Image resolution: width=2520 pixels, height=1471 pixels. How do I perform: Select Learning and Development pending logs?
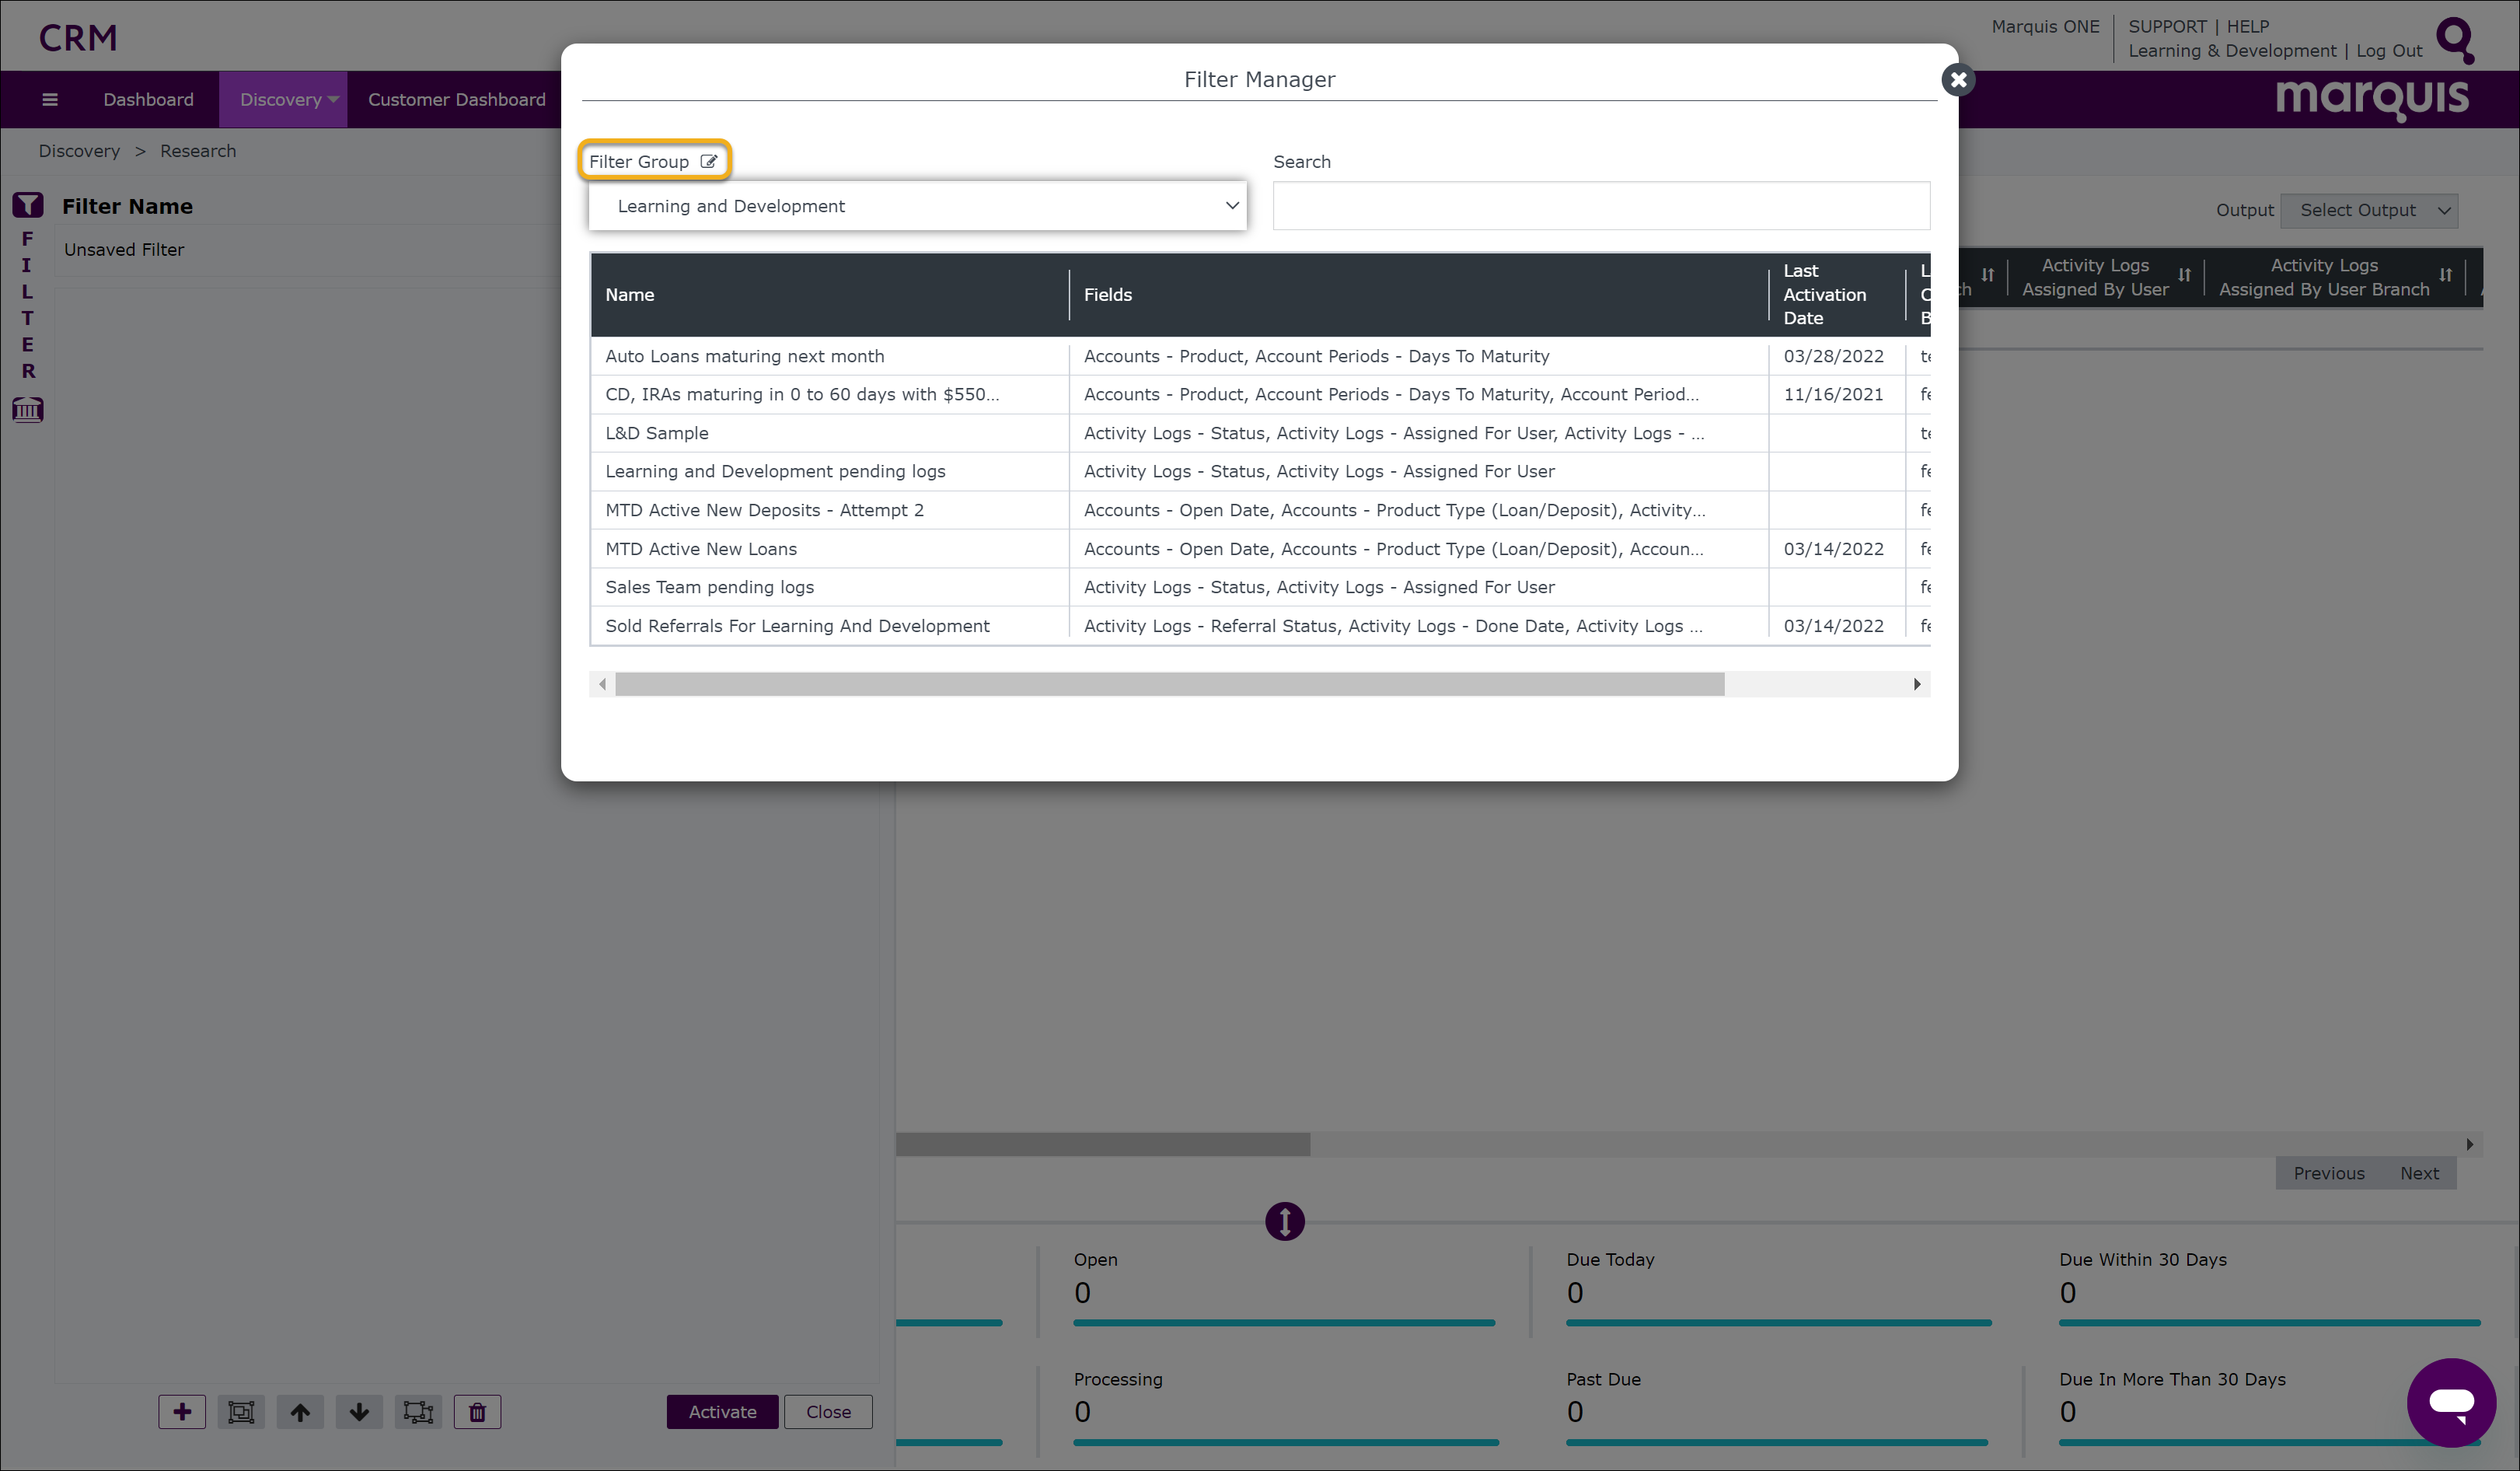coord(1260,471)
